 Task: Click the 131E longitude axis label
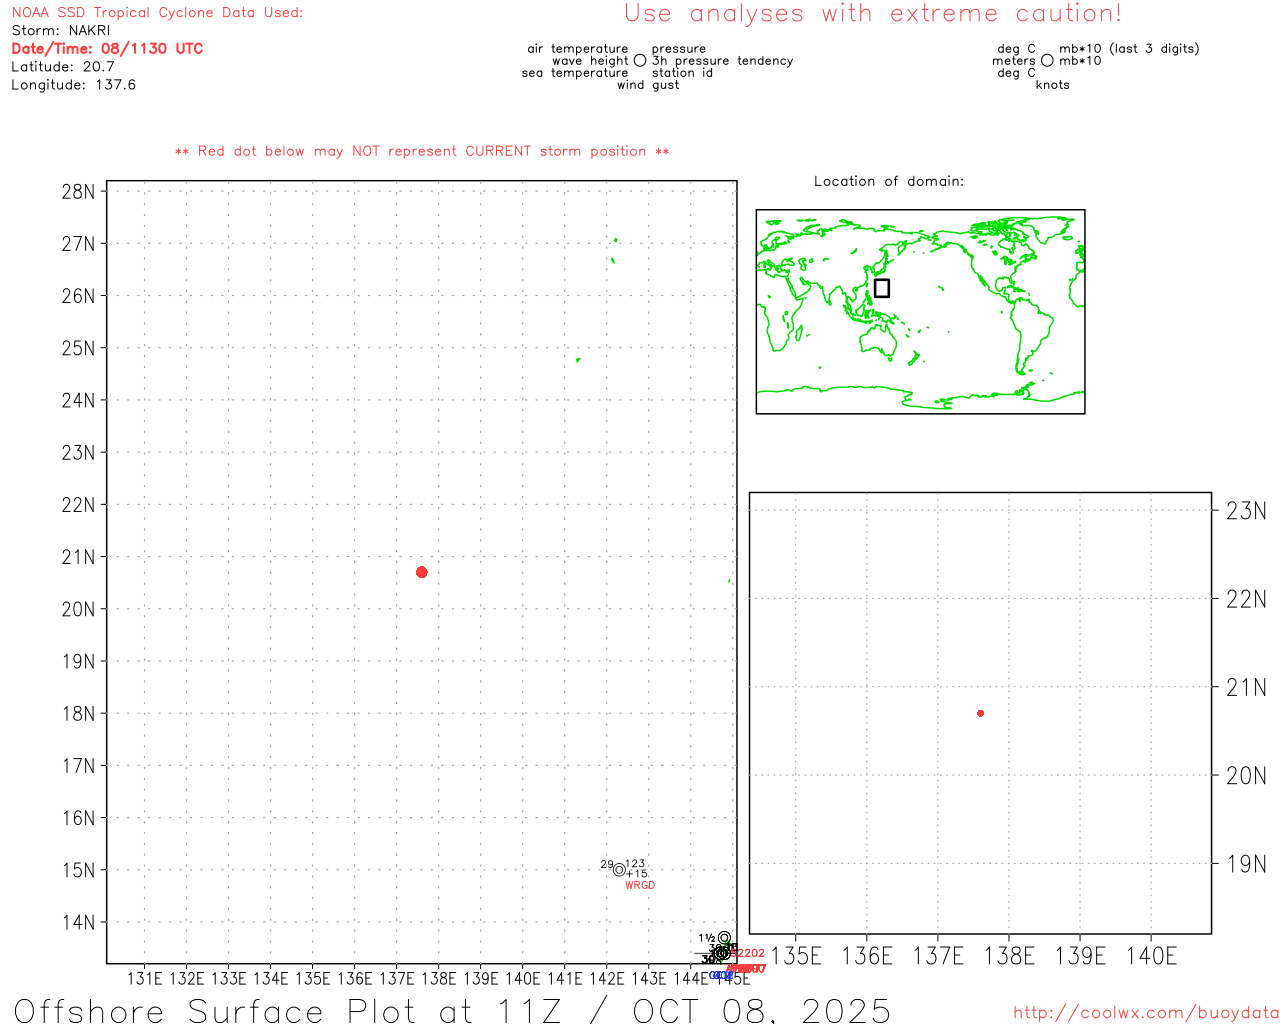[x=145, y=979]
